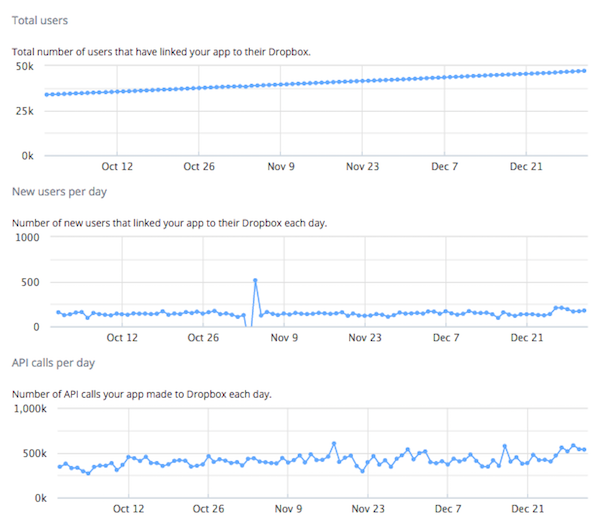The image size is (600, 531).
Task: Click the last data point in API calls chart
Action: (x=584, y=450)
